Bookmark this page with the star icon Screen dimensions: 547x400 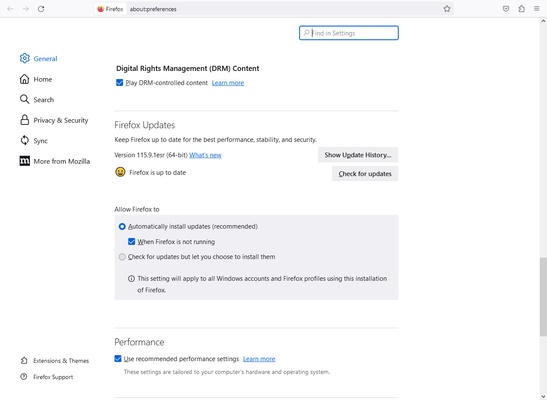(447, 9)
